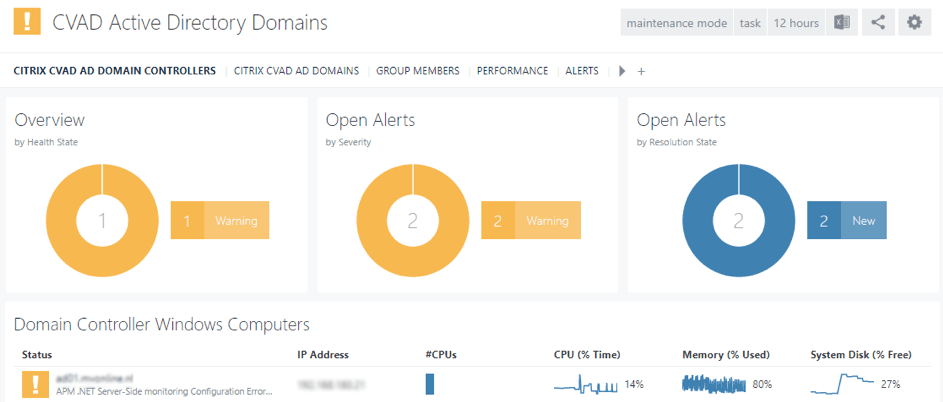Click the orange Overview health state donut chart
Image resolution: width=943 pixels, height=402 pixels.
click(x=102, y=221)
